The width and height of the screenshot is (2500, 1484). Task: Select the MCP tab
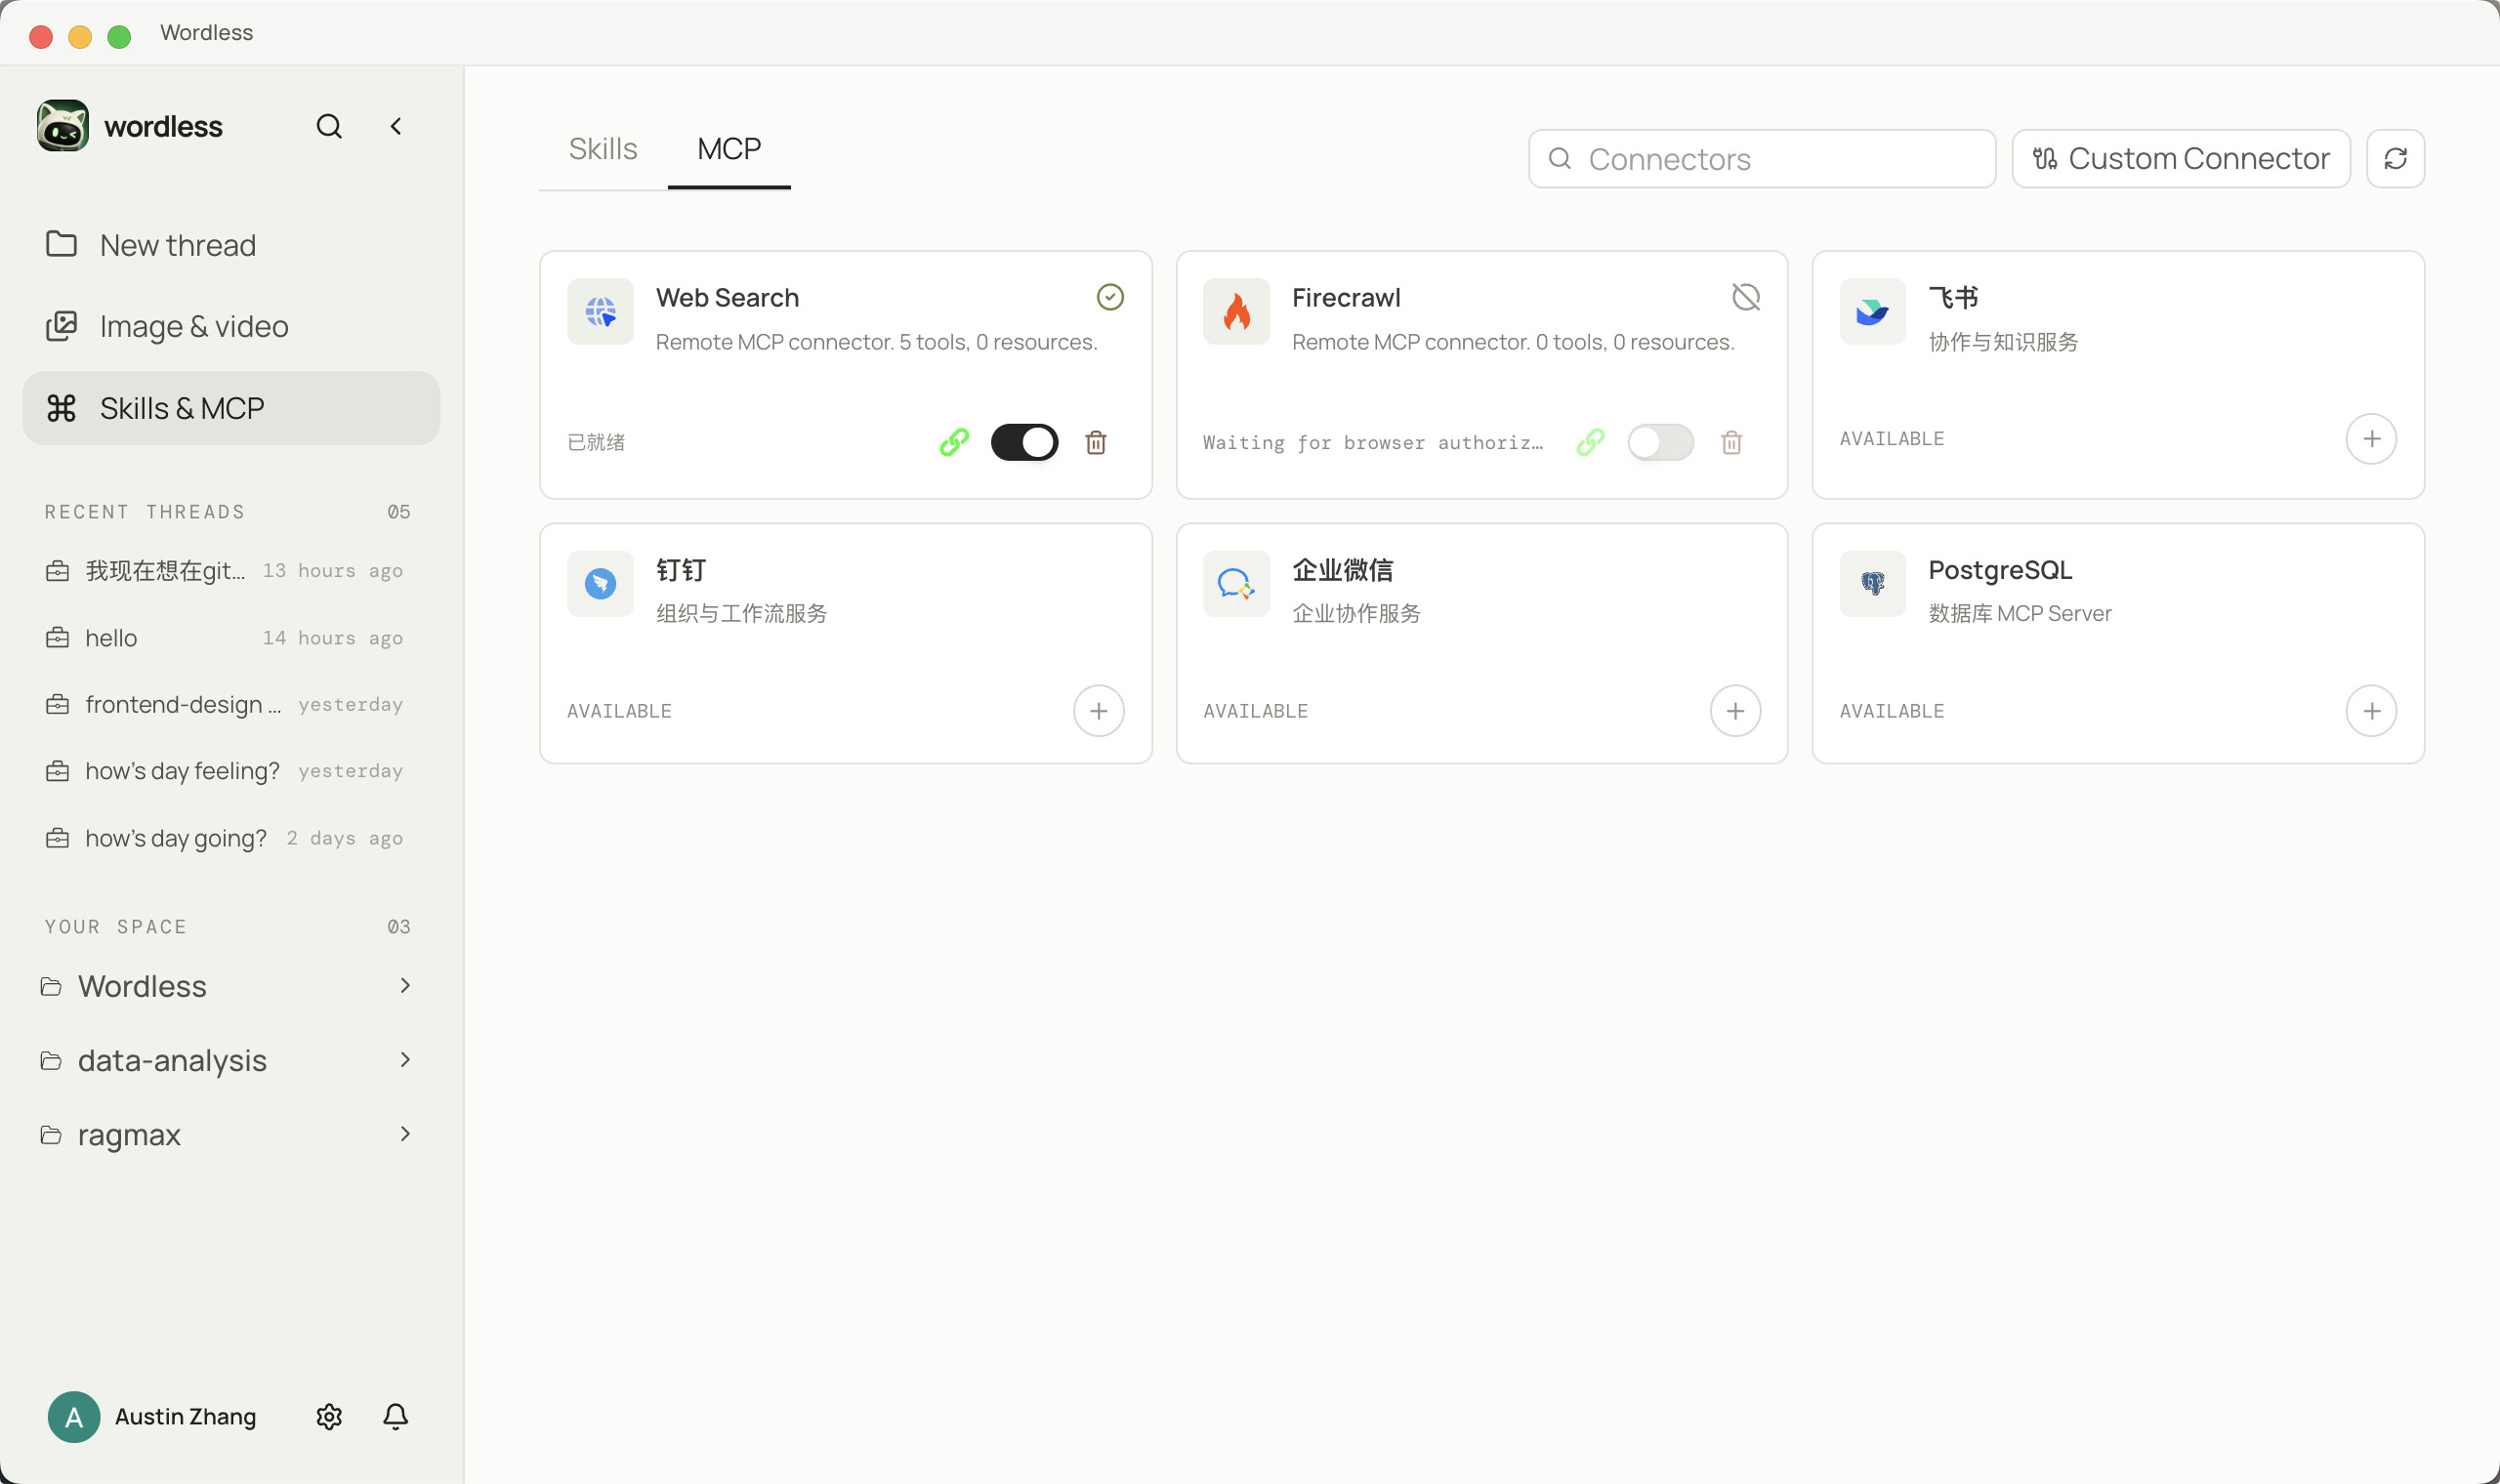coord(729,149)
